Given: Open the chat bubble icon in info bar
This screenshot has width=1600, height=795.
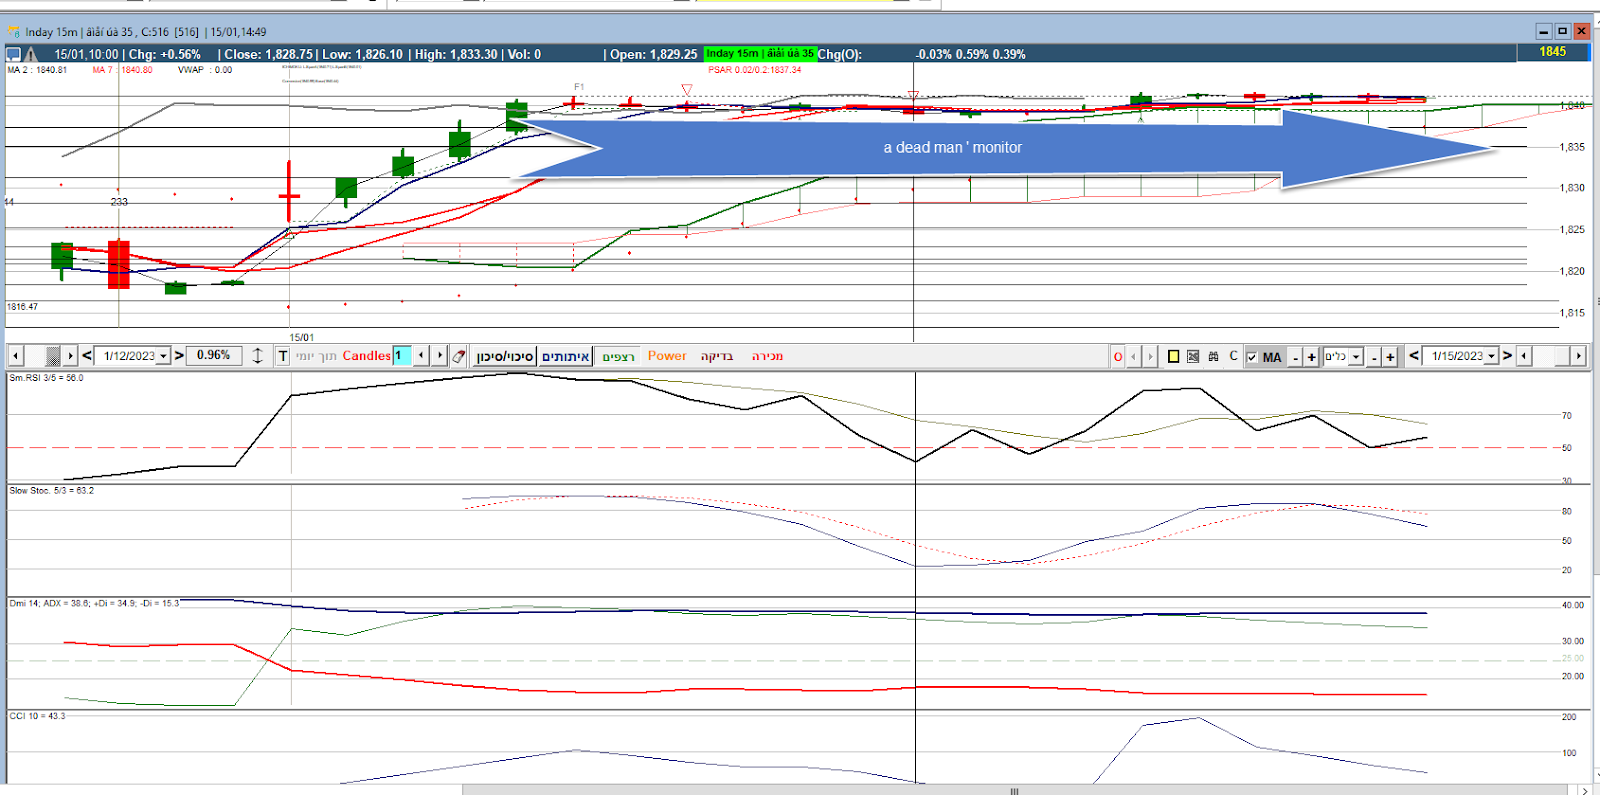Looking at the screenshot, I should point(14,54).
